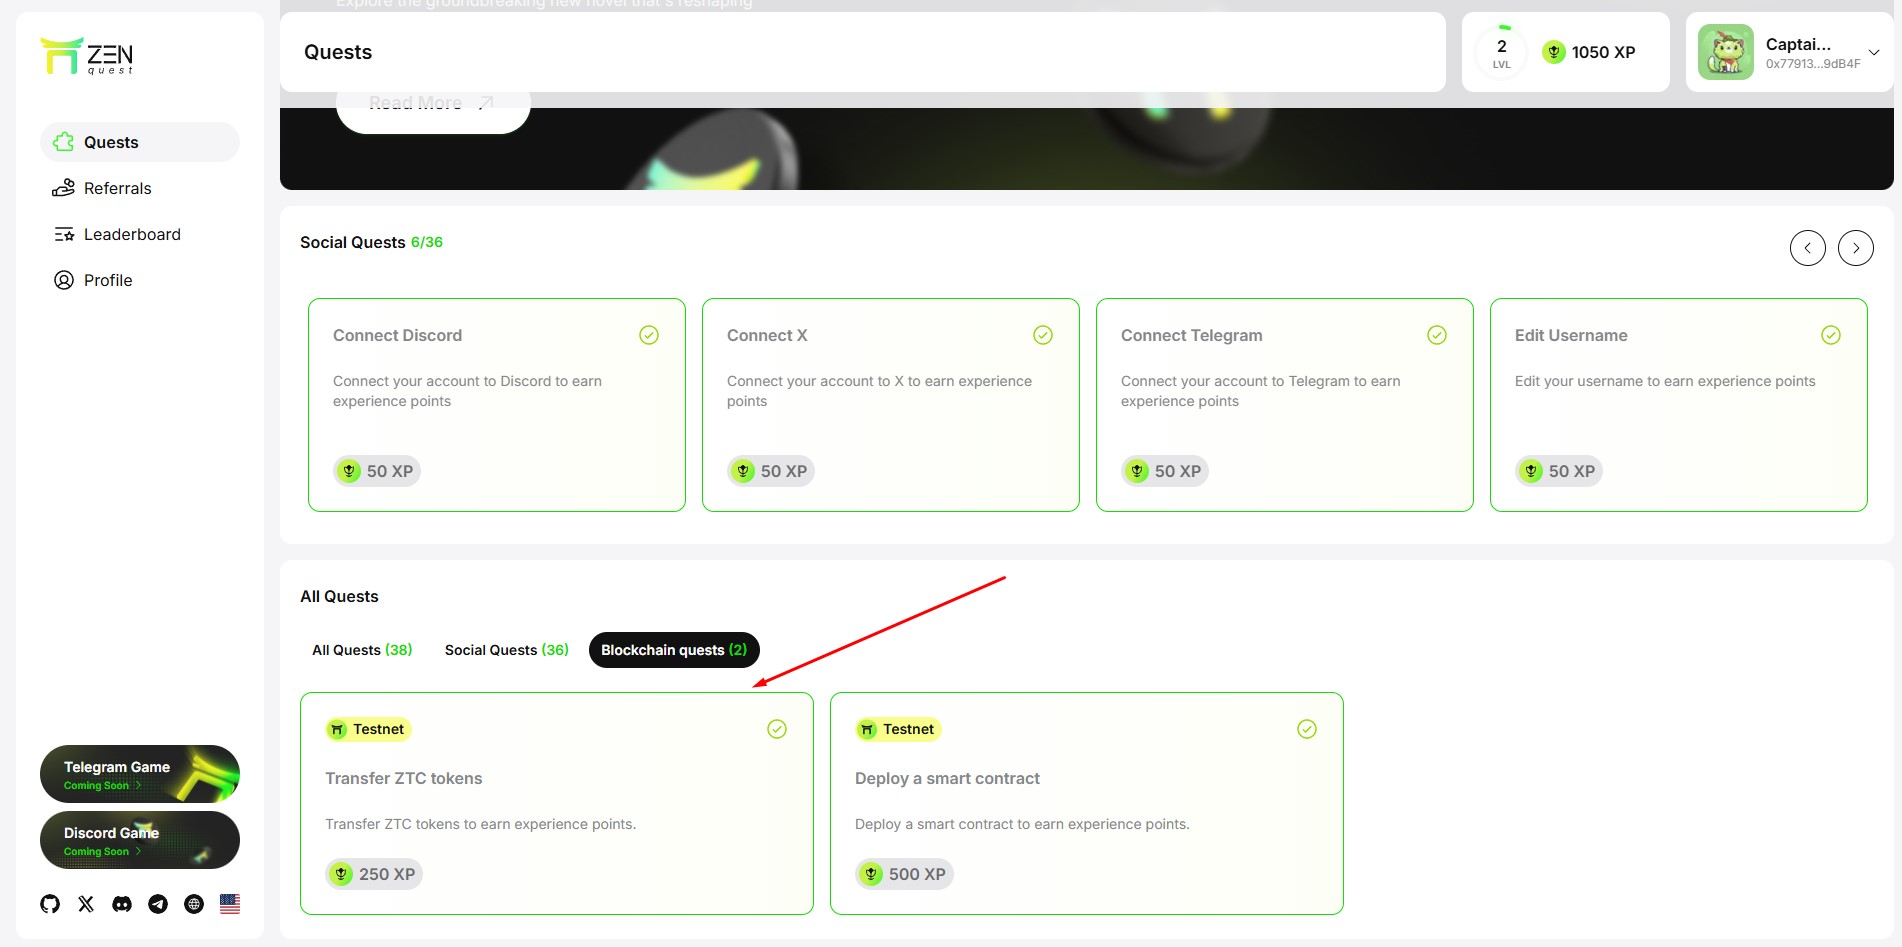
Task: Click the Telegram icon in the sidebar footer
Action: tap(158, 904)
